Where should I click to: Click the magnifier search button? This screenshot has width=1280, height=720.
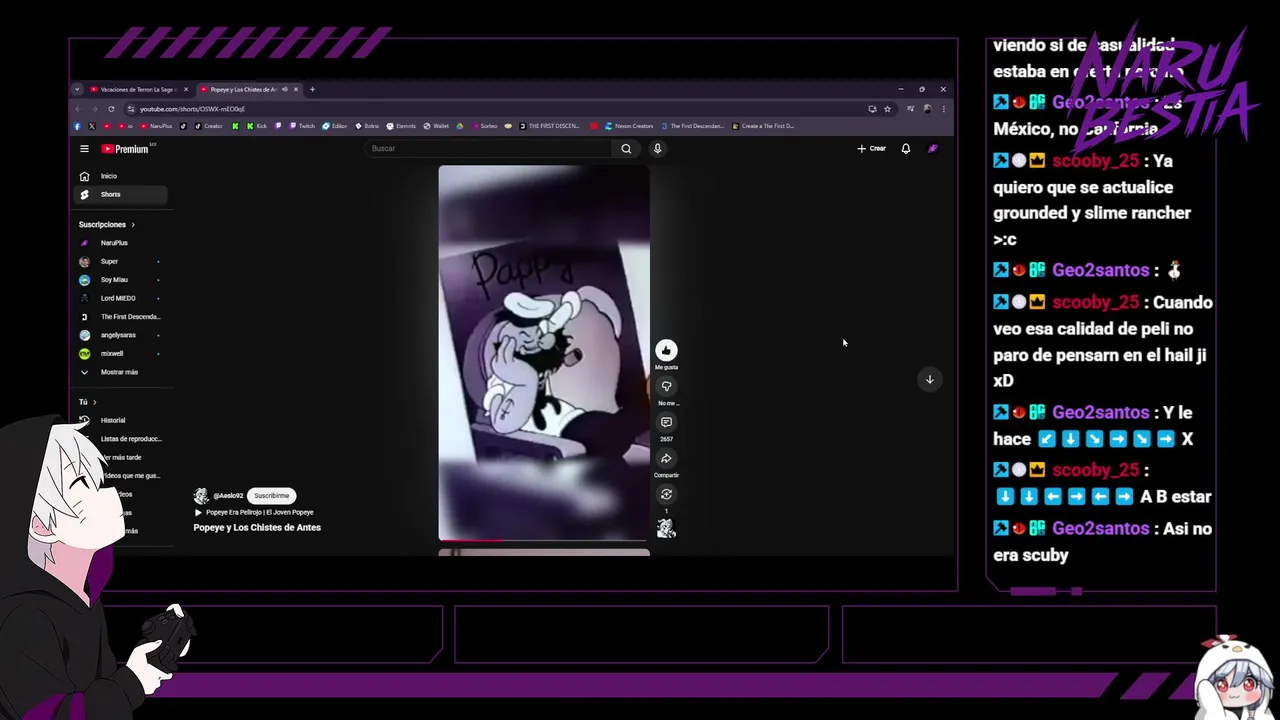(x=626, y=149)
